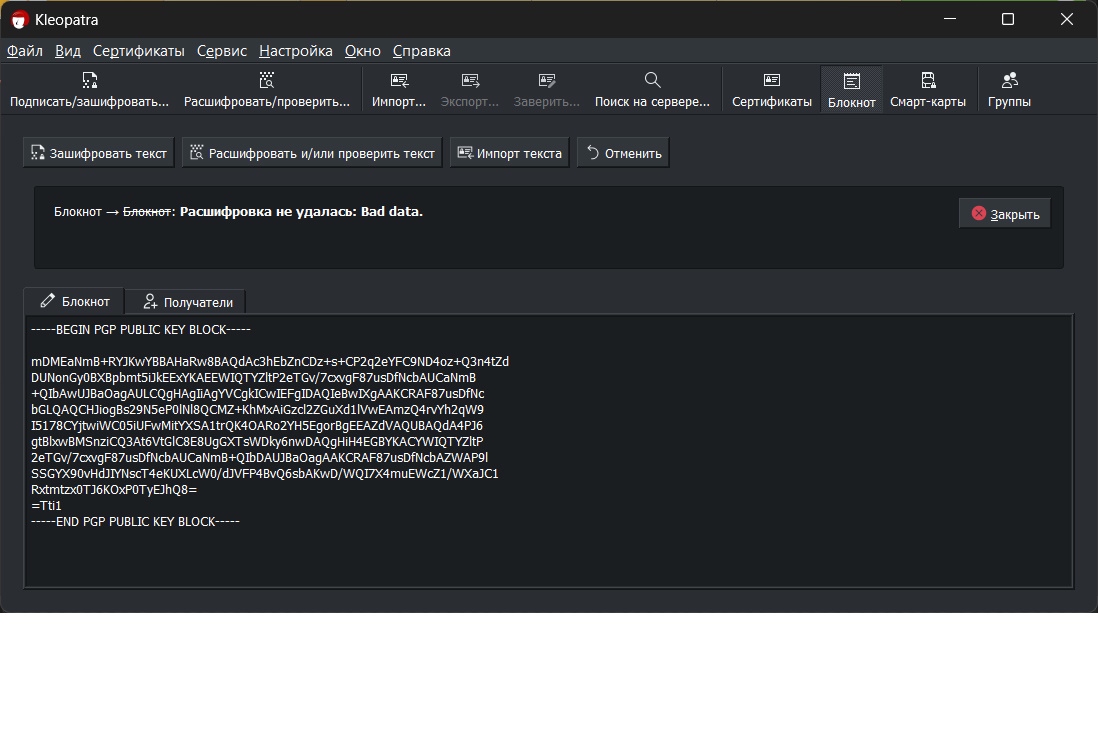Click the line starting with SSGYX90vHdJIY
The image size is (1098, 750).
[x=265, y=474]
